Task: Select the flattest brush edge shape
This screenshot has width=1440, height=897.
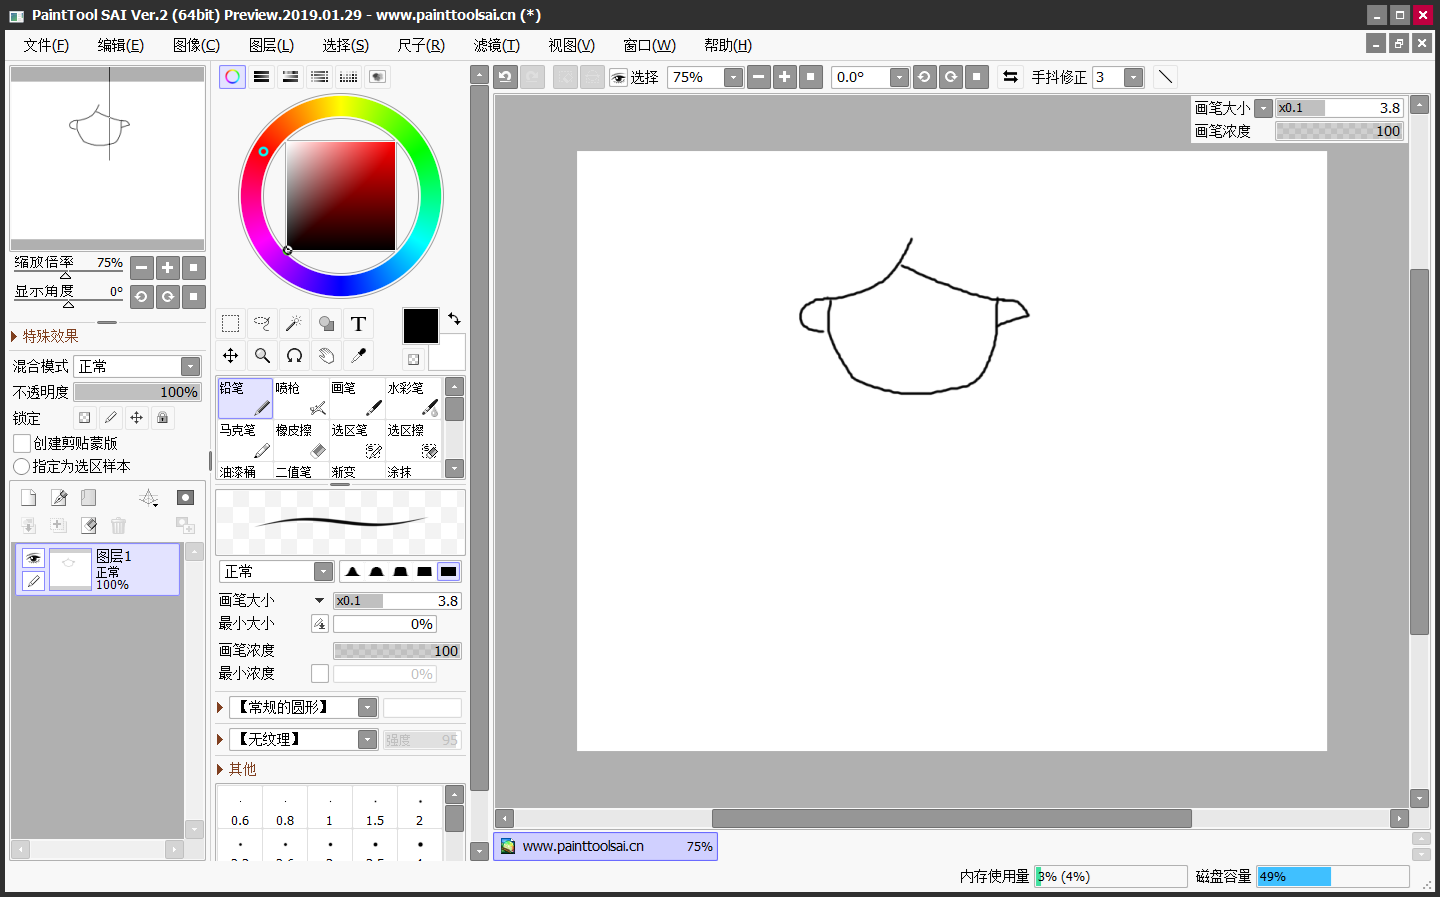Action: click(449, 572)
